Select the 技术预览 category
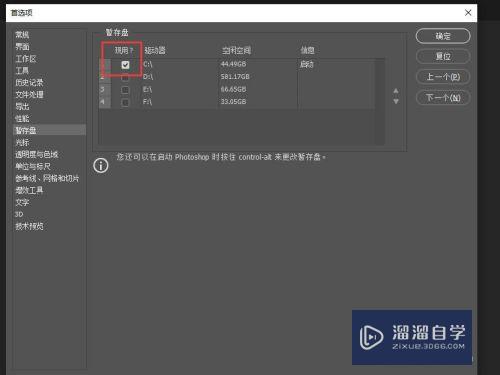 (29, 226)
